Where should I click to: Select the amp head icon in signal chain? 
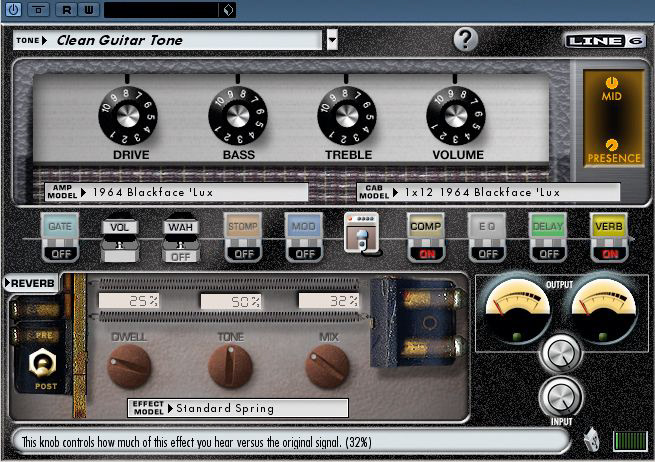coord(362,233)
